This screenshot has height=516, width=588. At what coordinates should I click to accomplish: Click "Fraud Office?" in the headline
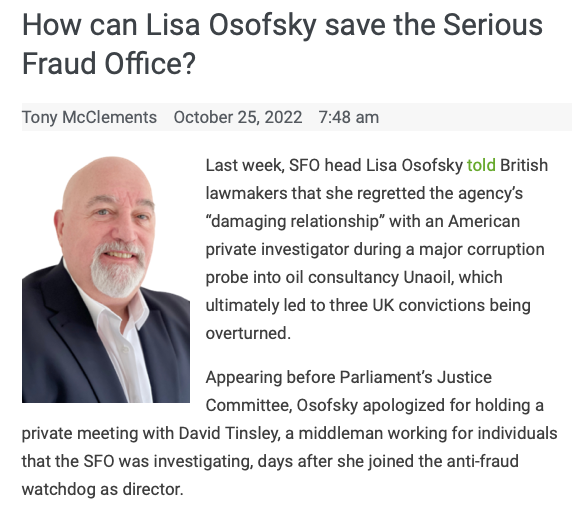point(109,63)
